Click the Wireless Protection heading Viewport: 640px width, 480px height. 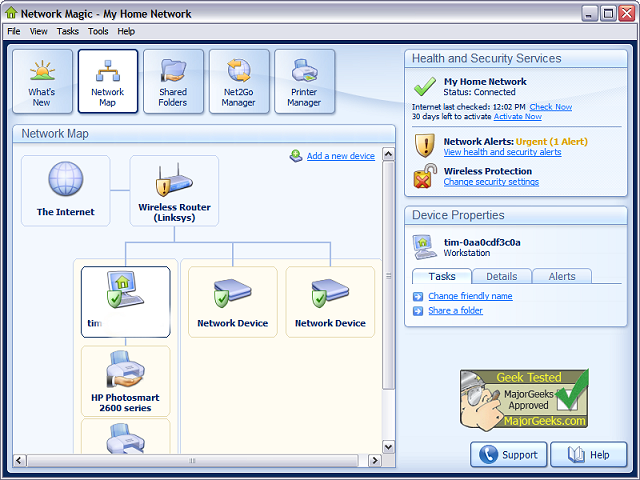pos(488,171)
